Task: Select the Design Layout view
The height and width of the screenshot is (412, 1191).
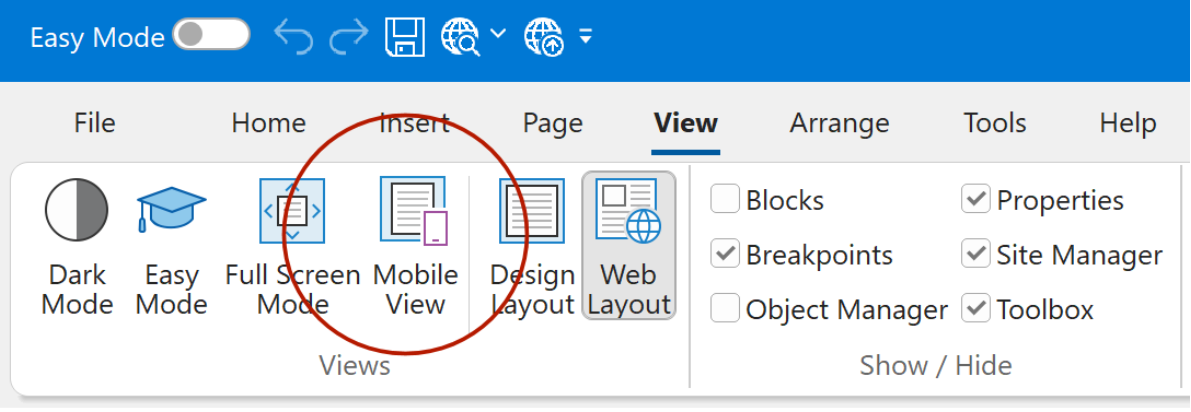Action: tap(532, 247)
